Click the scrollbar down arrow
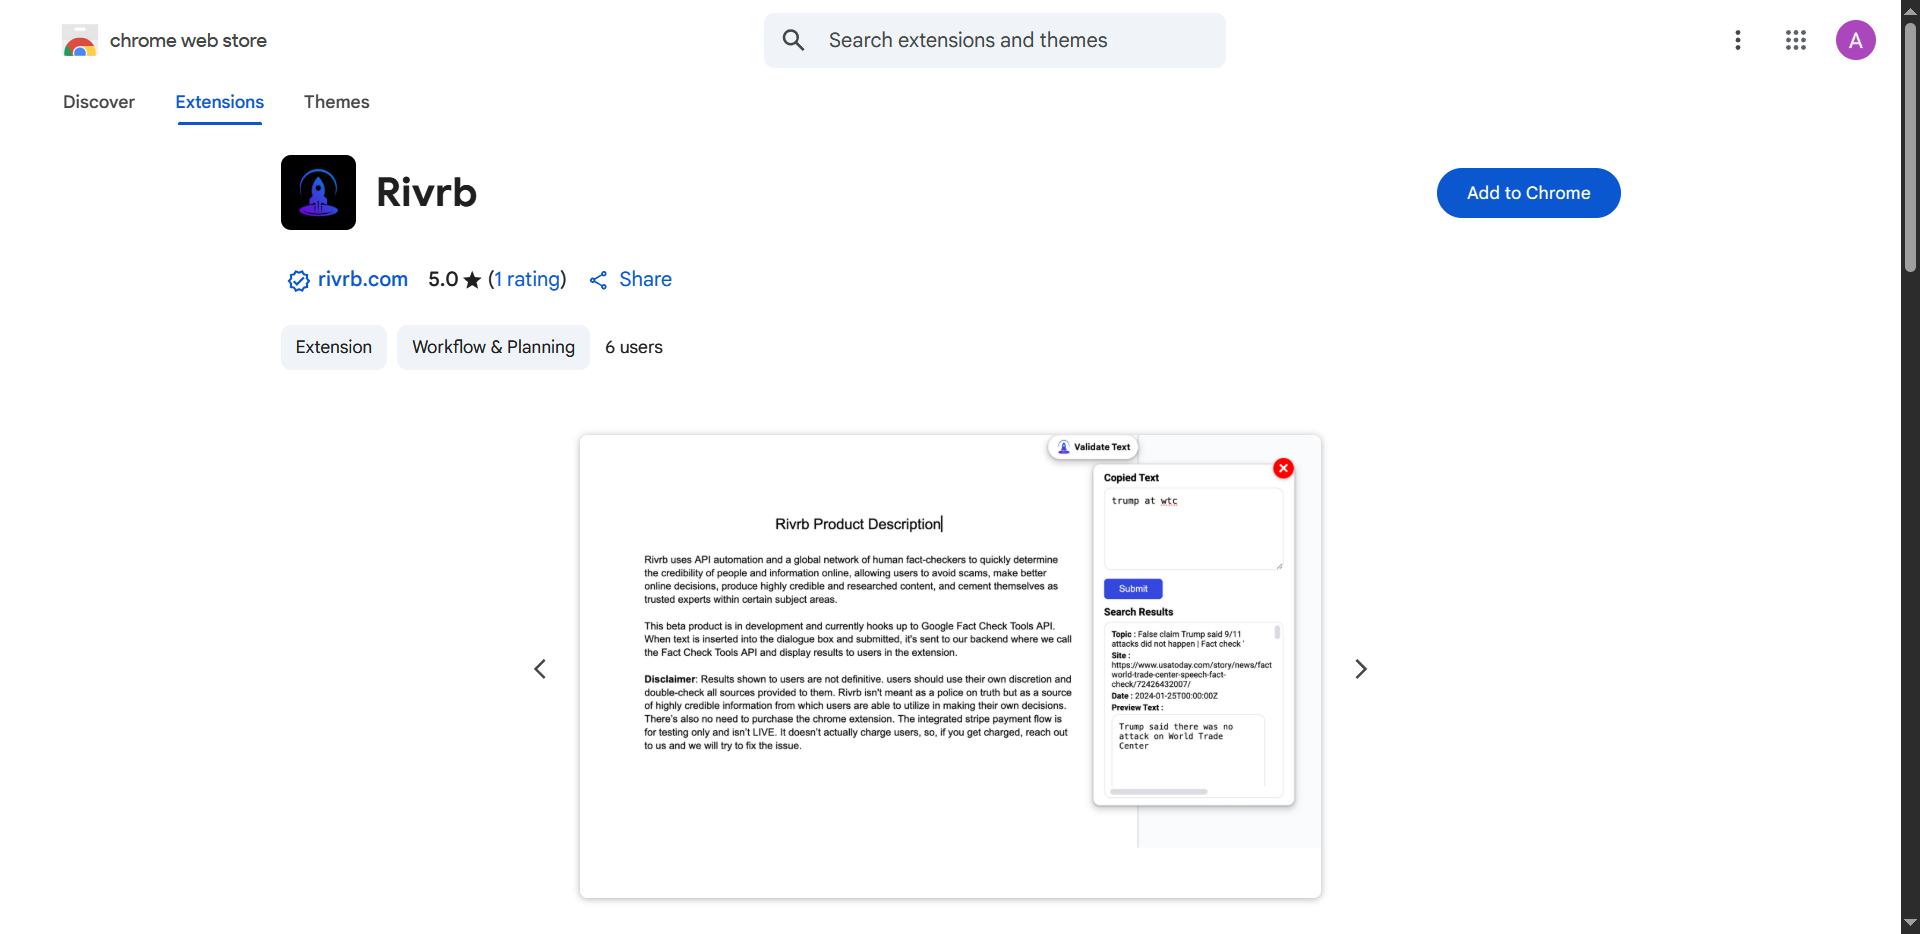The image size is (1920, 934). 1910,923
